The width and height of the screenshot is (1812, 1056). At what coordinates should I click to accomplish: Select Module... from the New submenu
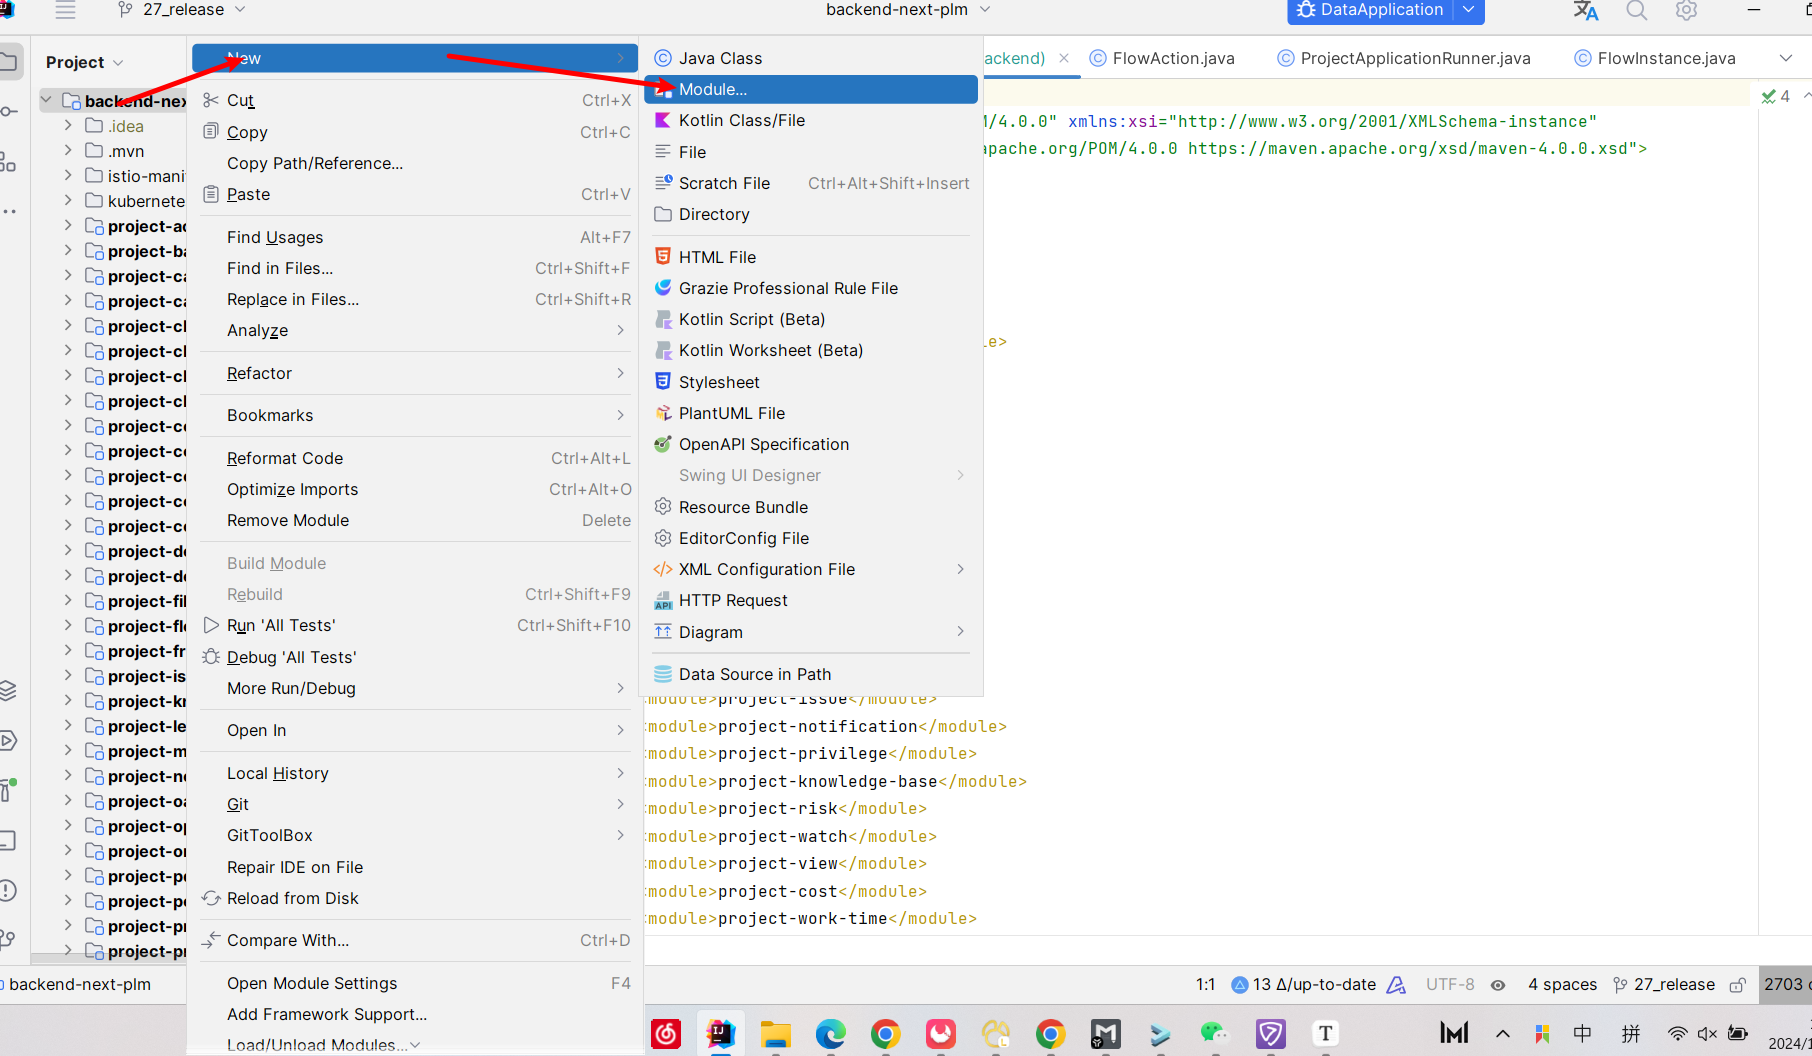712,89
